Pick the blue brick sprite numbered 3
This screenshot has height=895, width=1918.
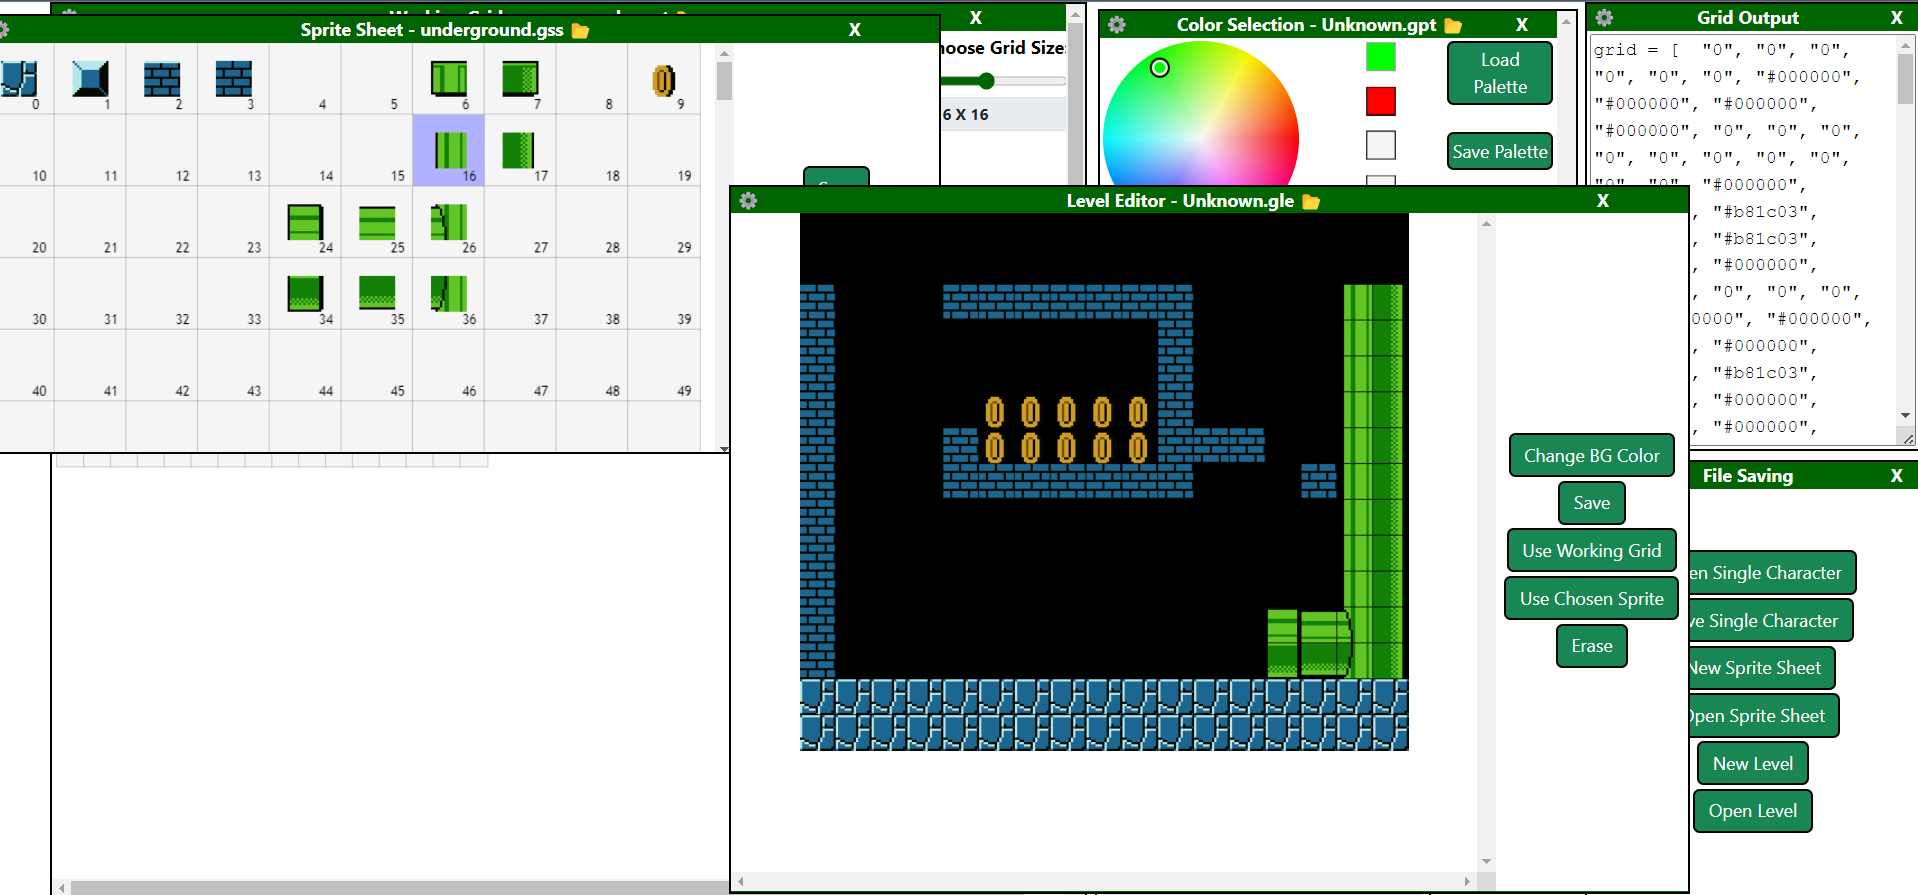[234, 78]
